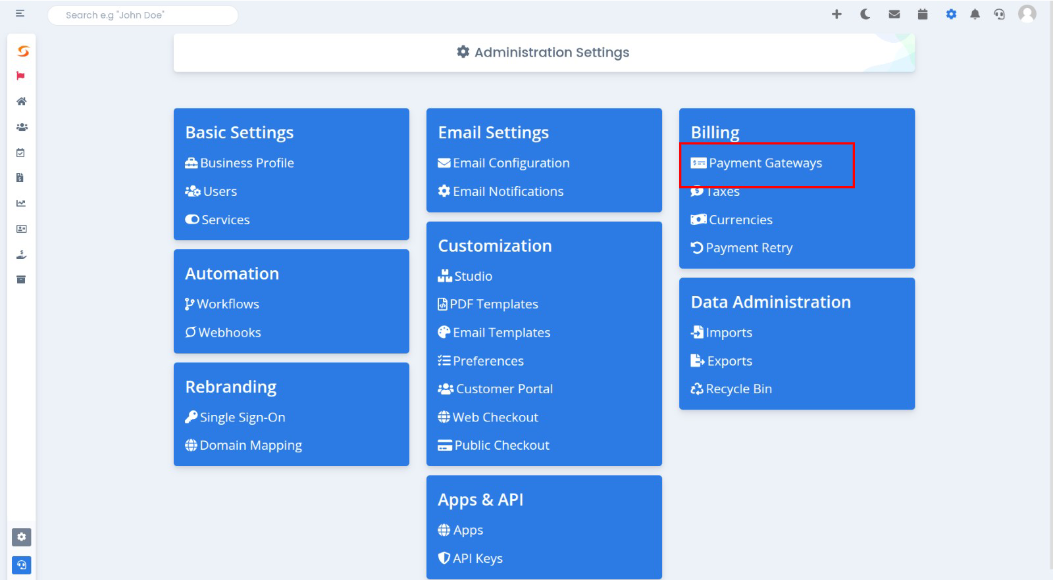
Task: Click the bottom sidebar gear button
Action: click(x=21, y=537)
